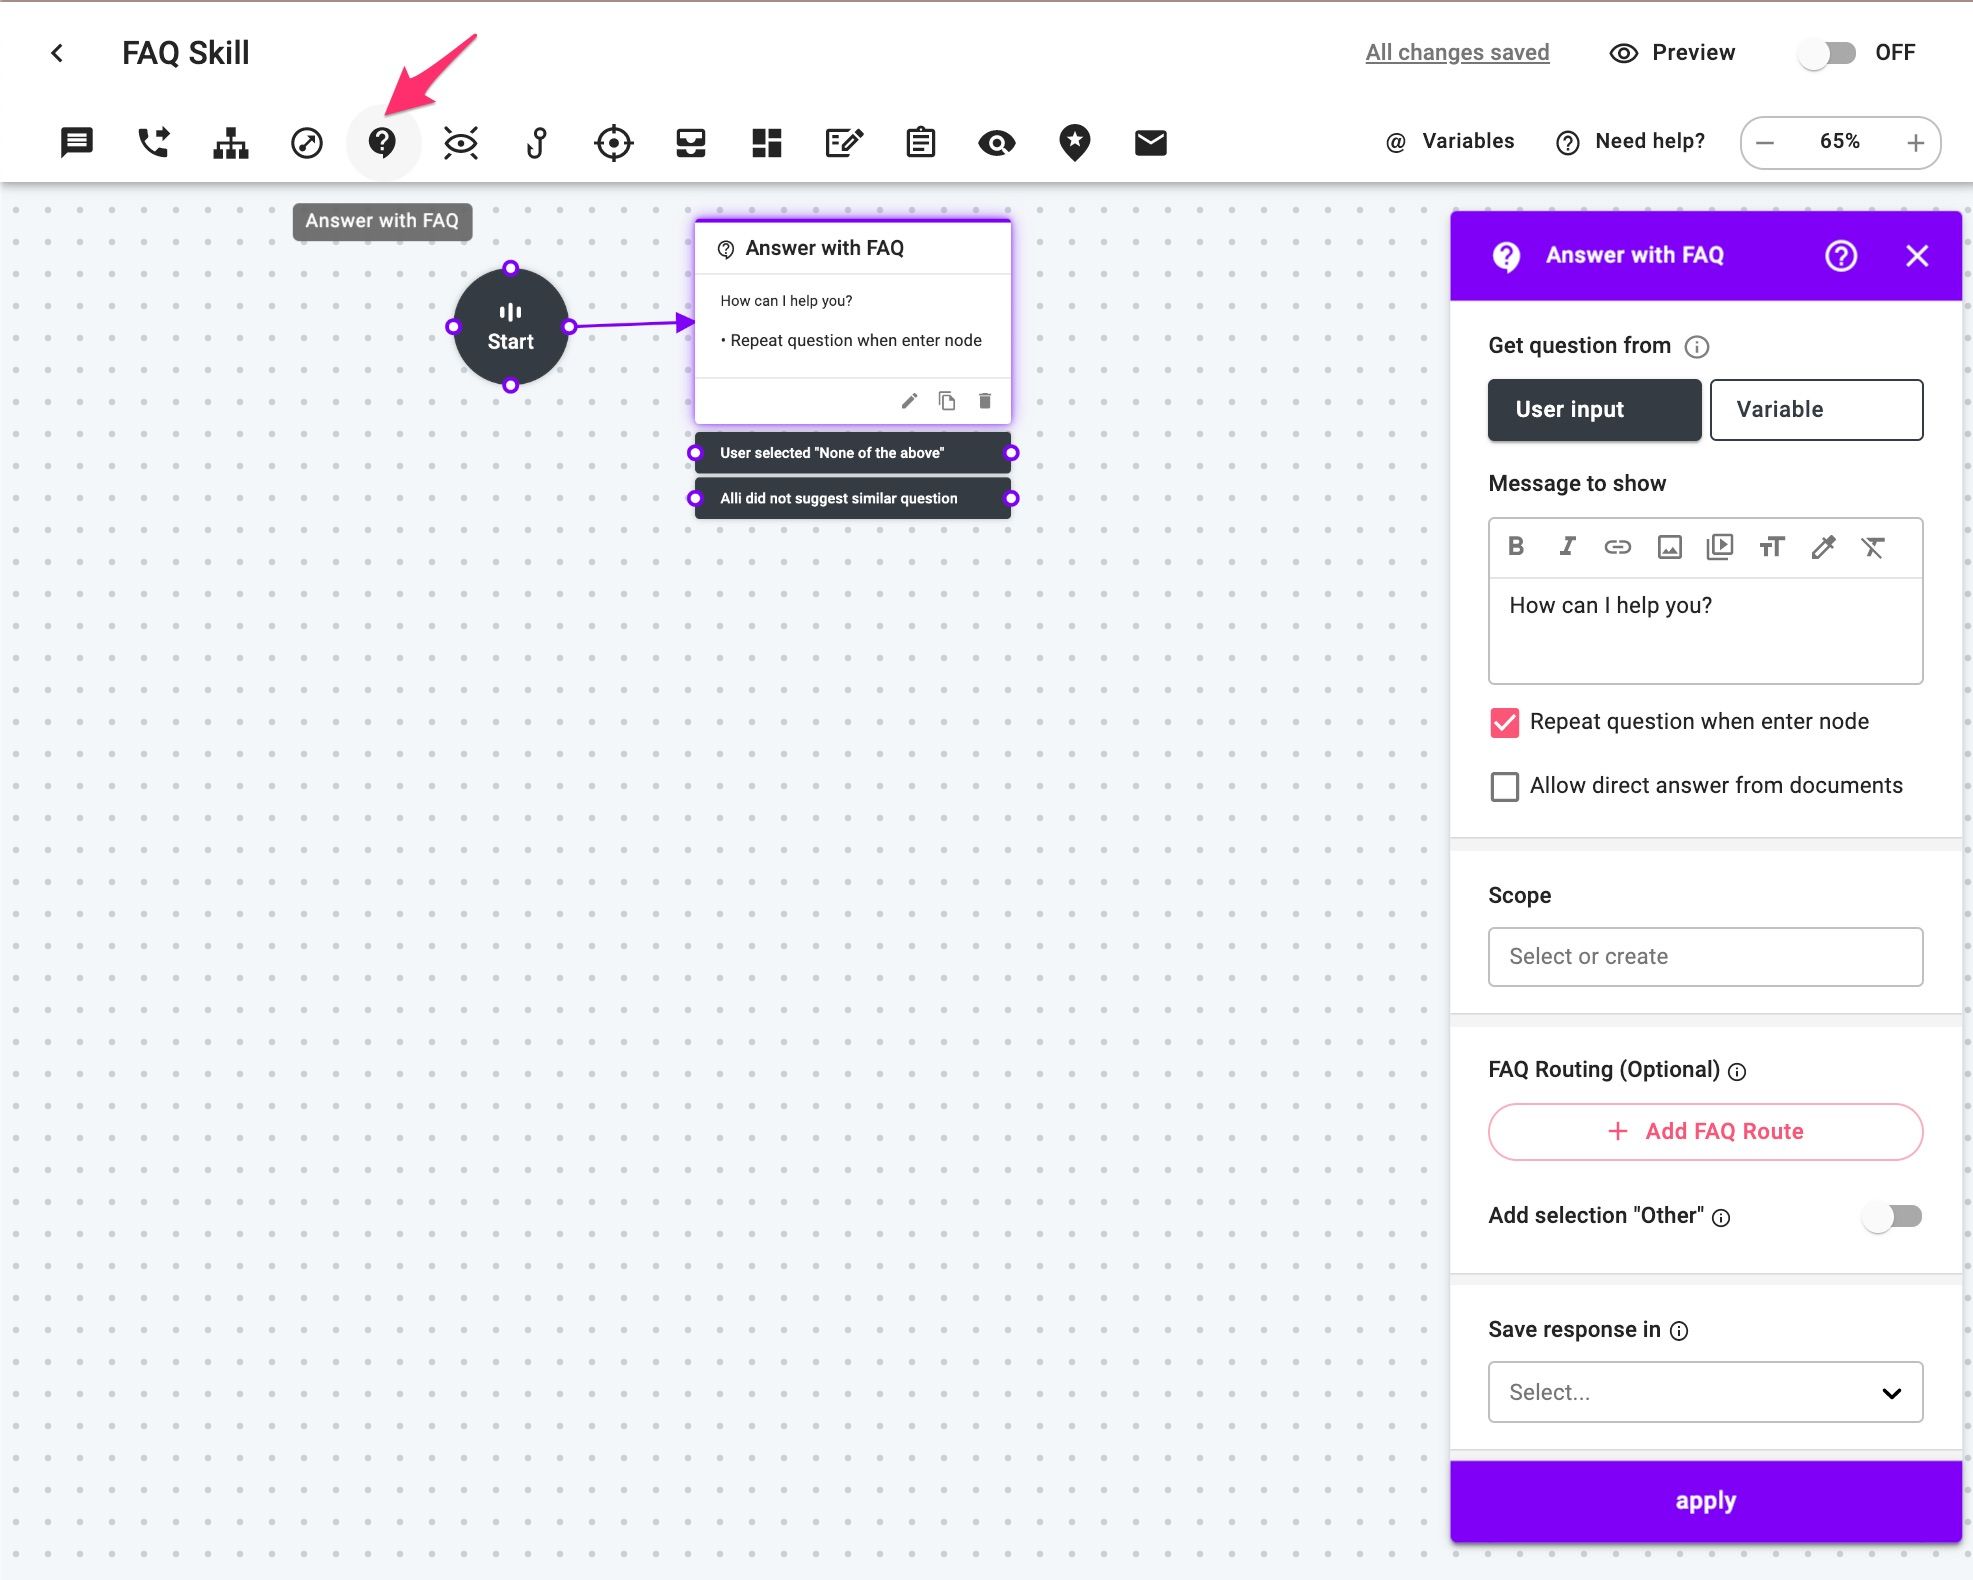1973x1580 pixels.
Task: Switch question source to Variable
Action: click(x=1816, y=409)
